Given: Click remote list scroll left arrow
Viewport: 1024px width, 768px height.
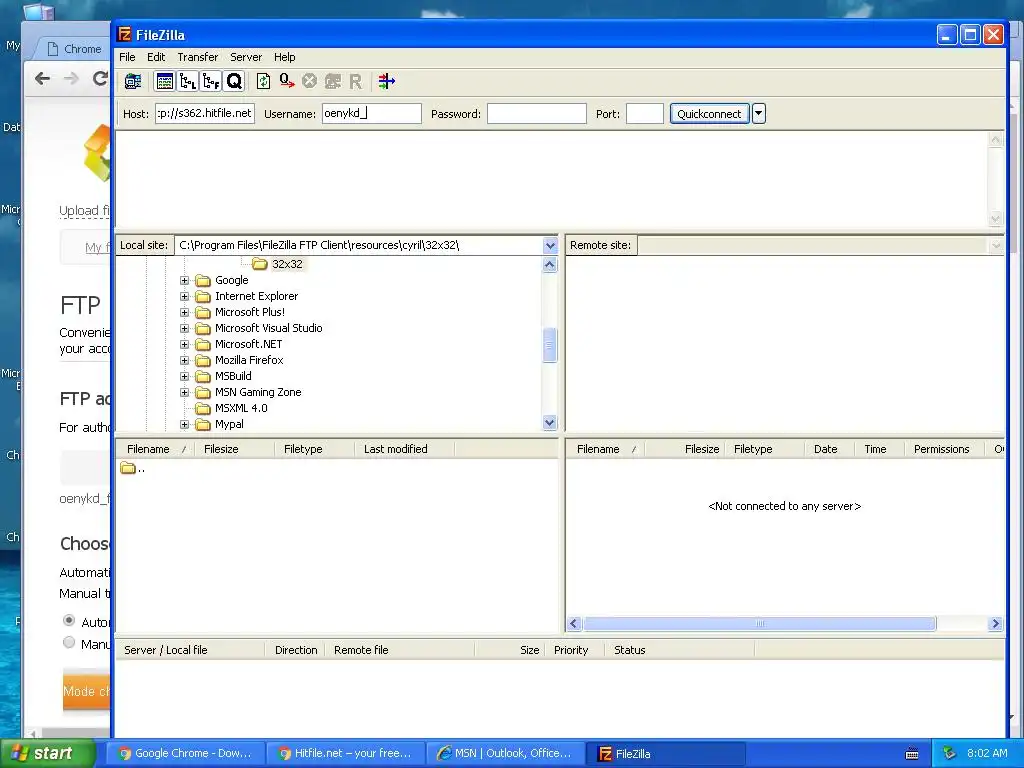Looking at the screenshot, I should (x=574, y=624).
